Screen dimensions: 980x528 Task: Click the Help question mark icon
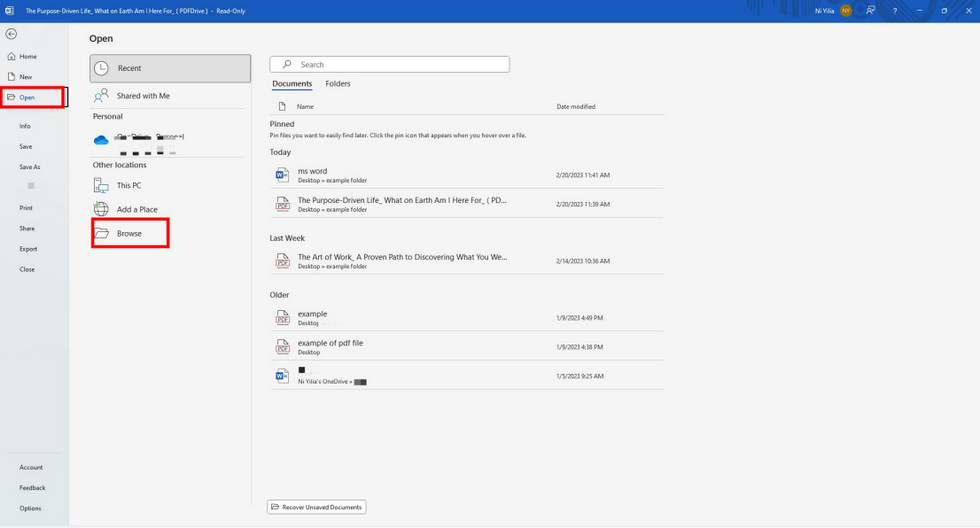895,11
